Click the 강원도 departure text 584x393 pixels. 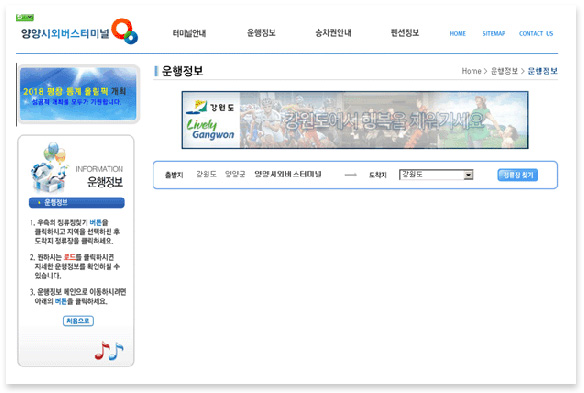pyautogui.click(x=206, y=174)
